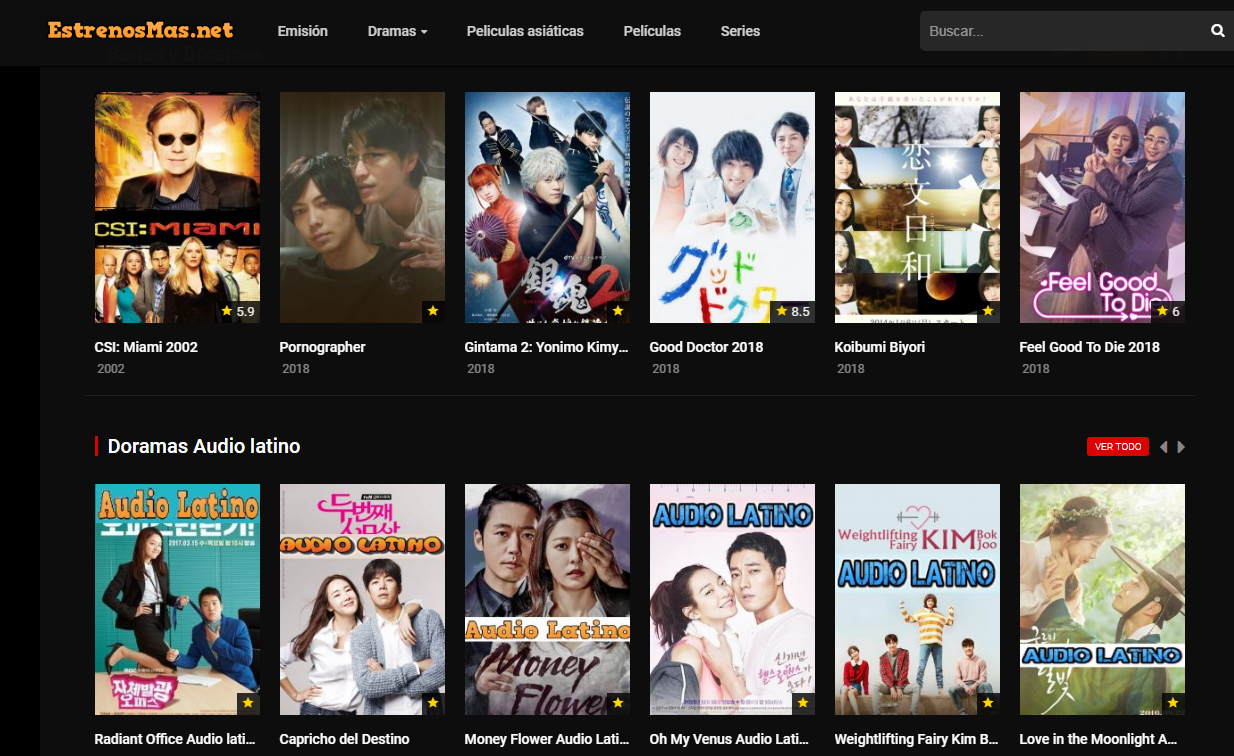This screenshot has height=756, width=1234.
Task: Click the EstrenosMas.net logo
Action: pos(140,30)
